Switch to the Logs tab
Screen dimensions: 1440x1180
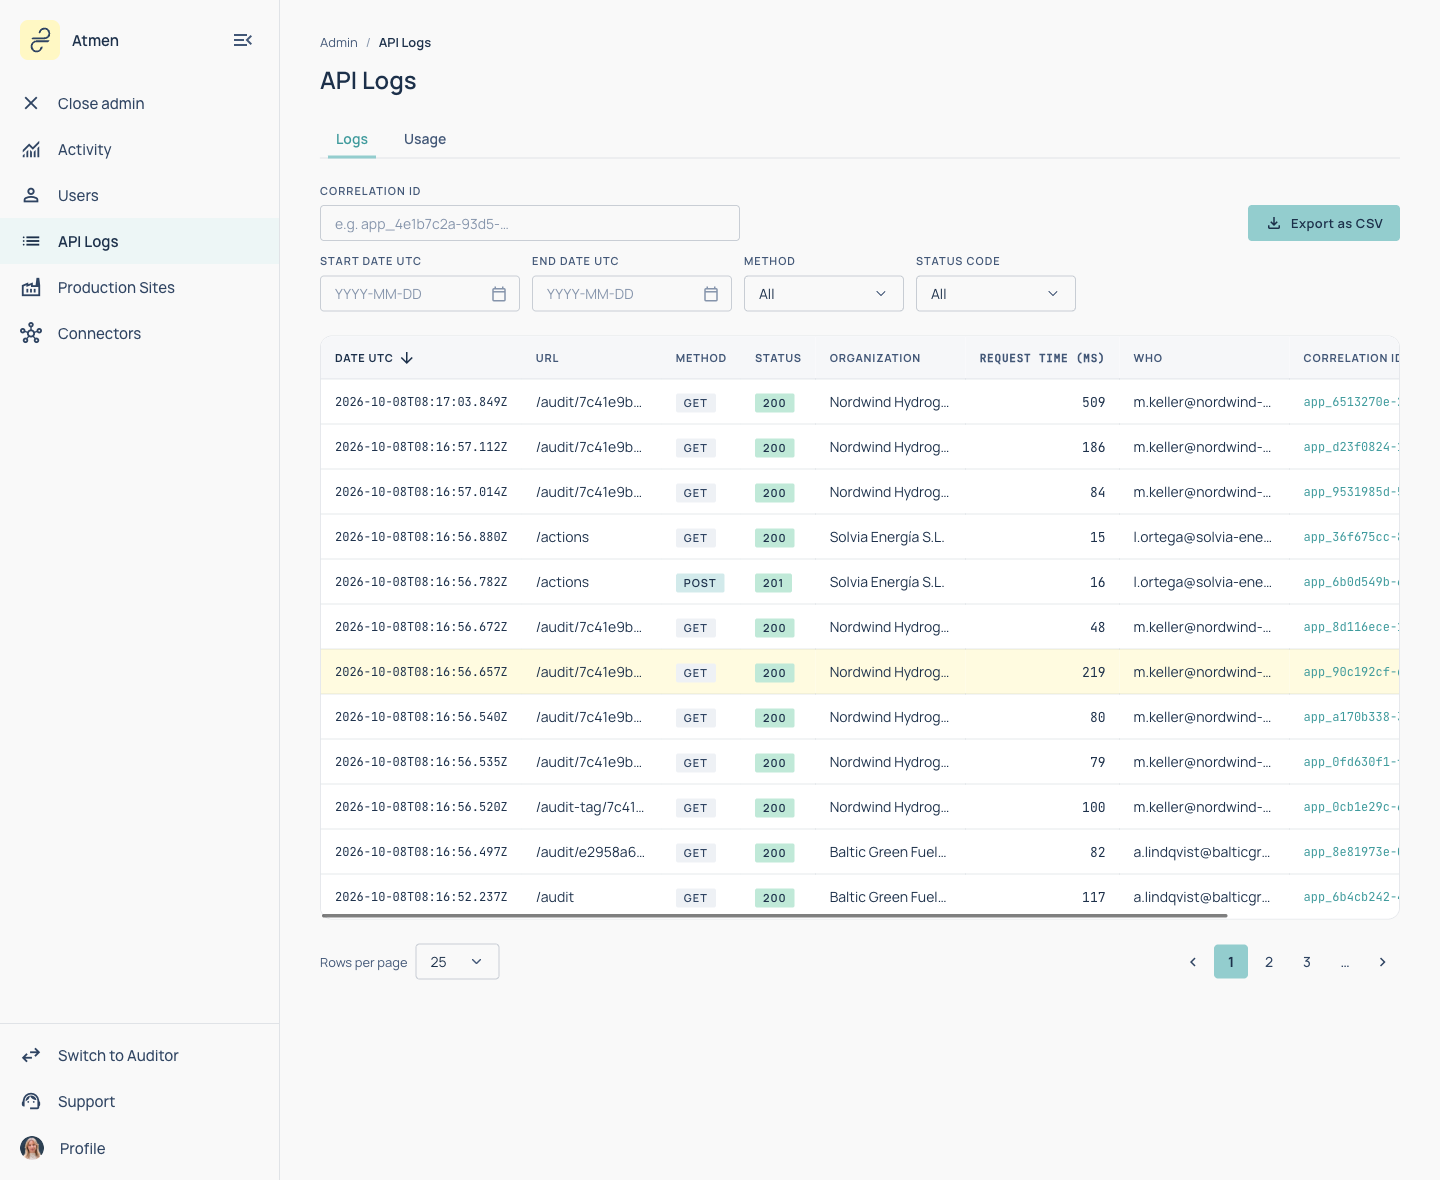pos(352,139)
